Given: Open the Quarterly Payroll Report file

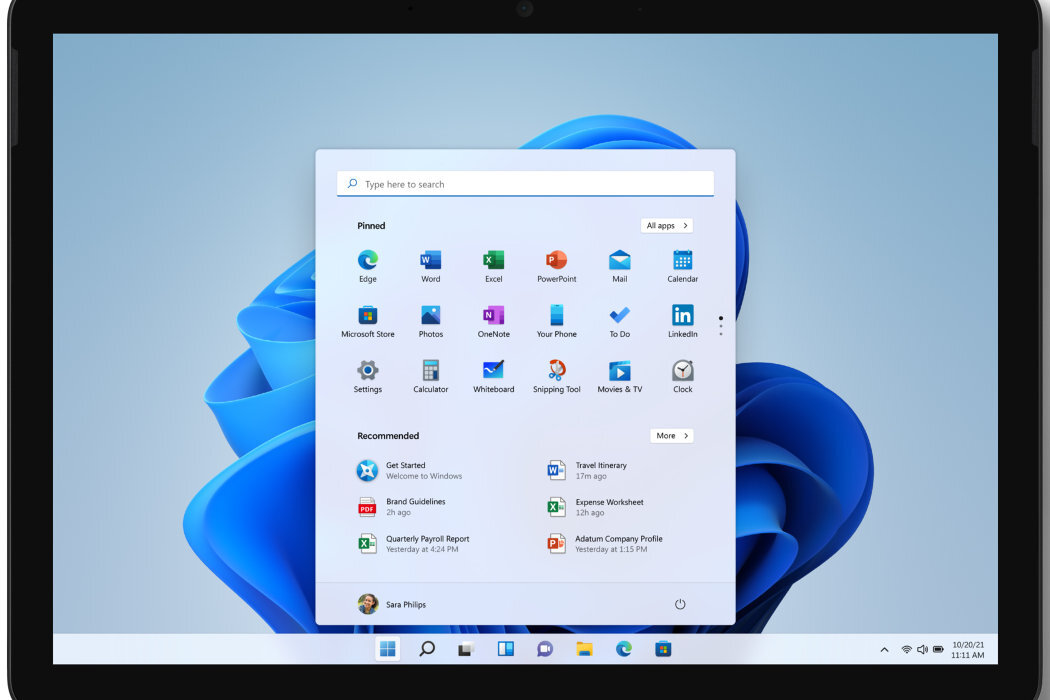Looking at the screenshot, I should coord(426,543).
